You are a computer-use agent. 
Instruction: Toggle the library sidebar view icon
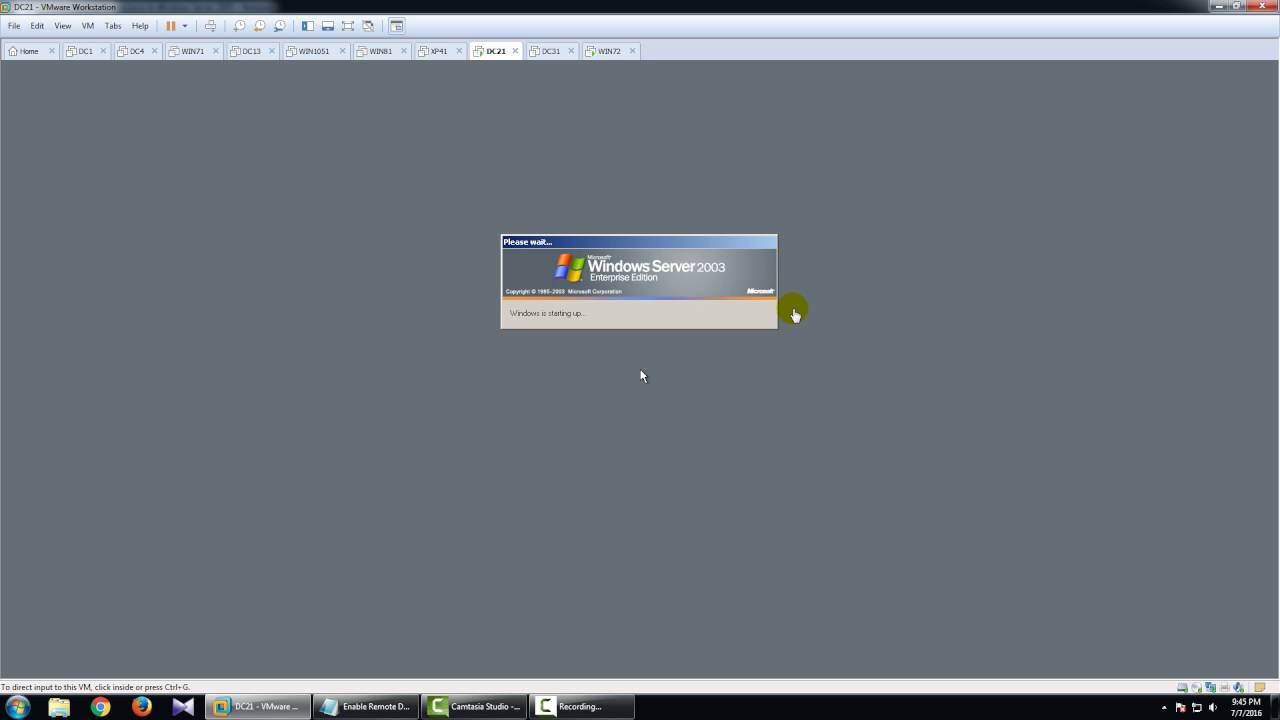(x=308, y=26)
